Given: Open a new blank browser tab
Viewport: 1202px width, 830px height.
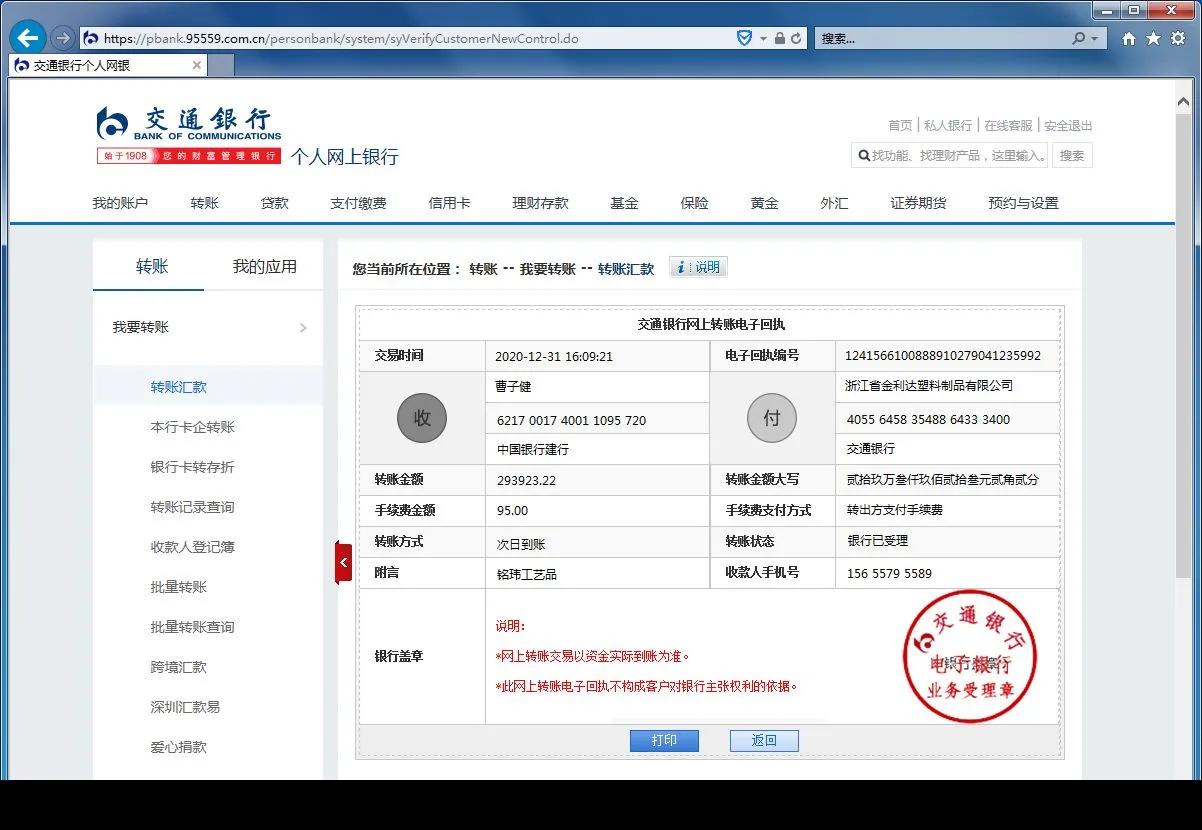Looking at the screenshot, I should [220, 65].
